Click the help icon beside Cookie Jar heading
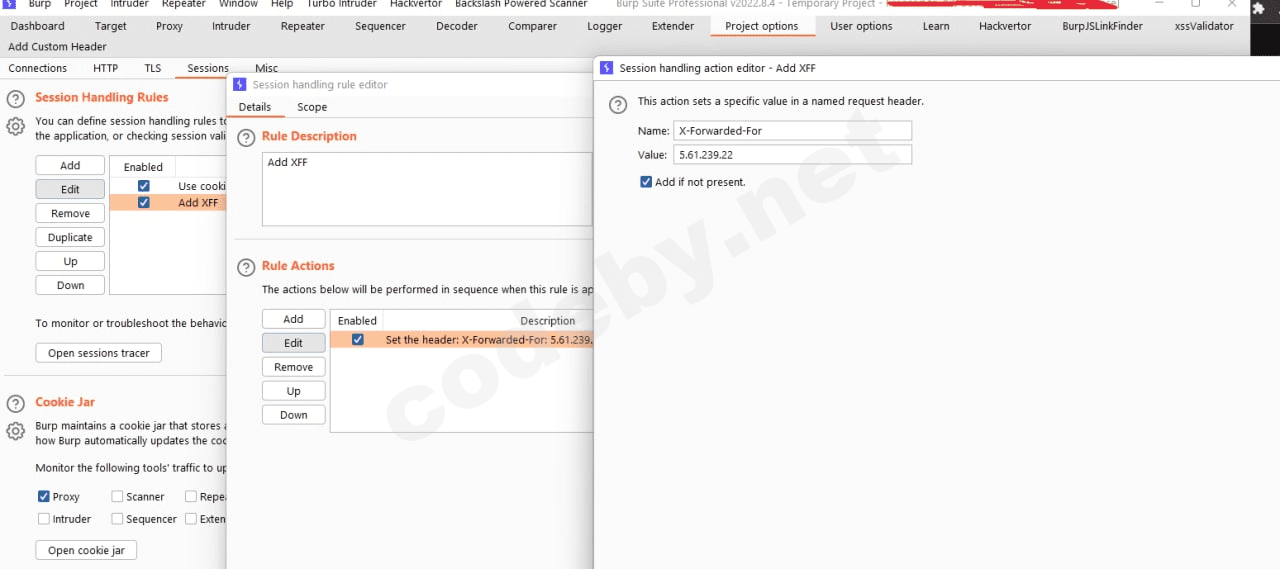The width and height of the screenshot is (1280, 569). [16, 404]
